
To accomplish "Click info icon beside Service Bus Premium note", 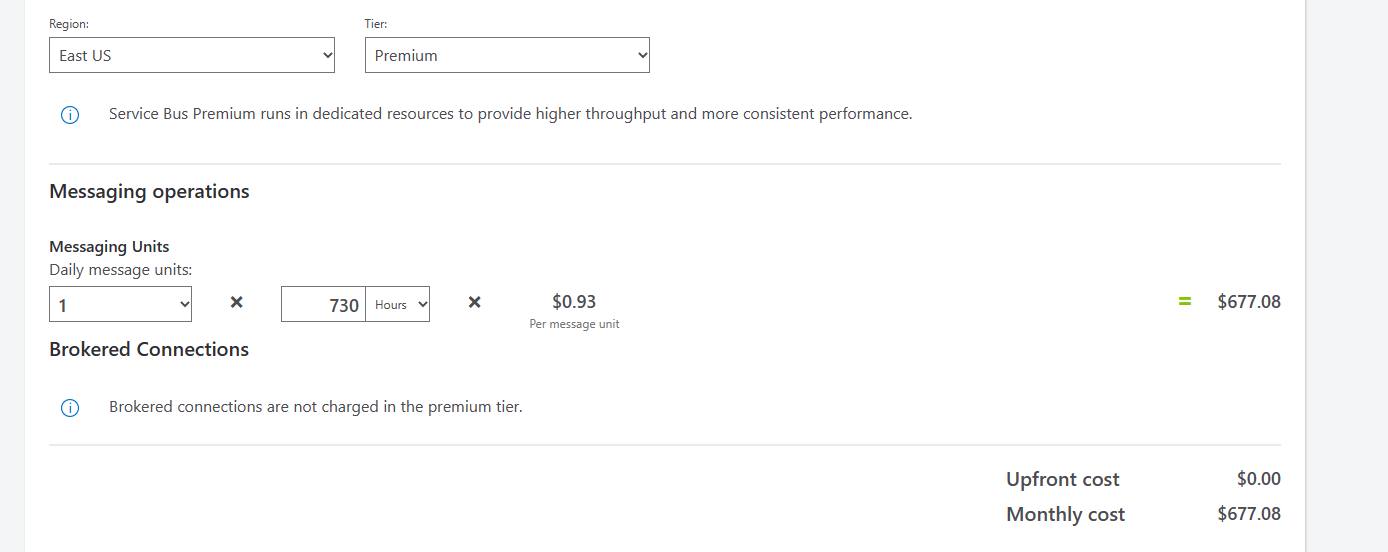I will (70, 115).
